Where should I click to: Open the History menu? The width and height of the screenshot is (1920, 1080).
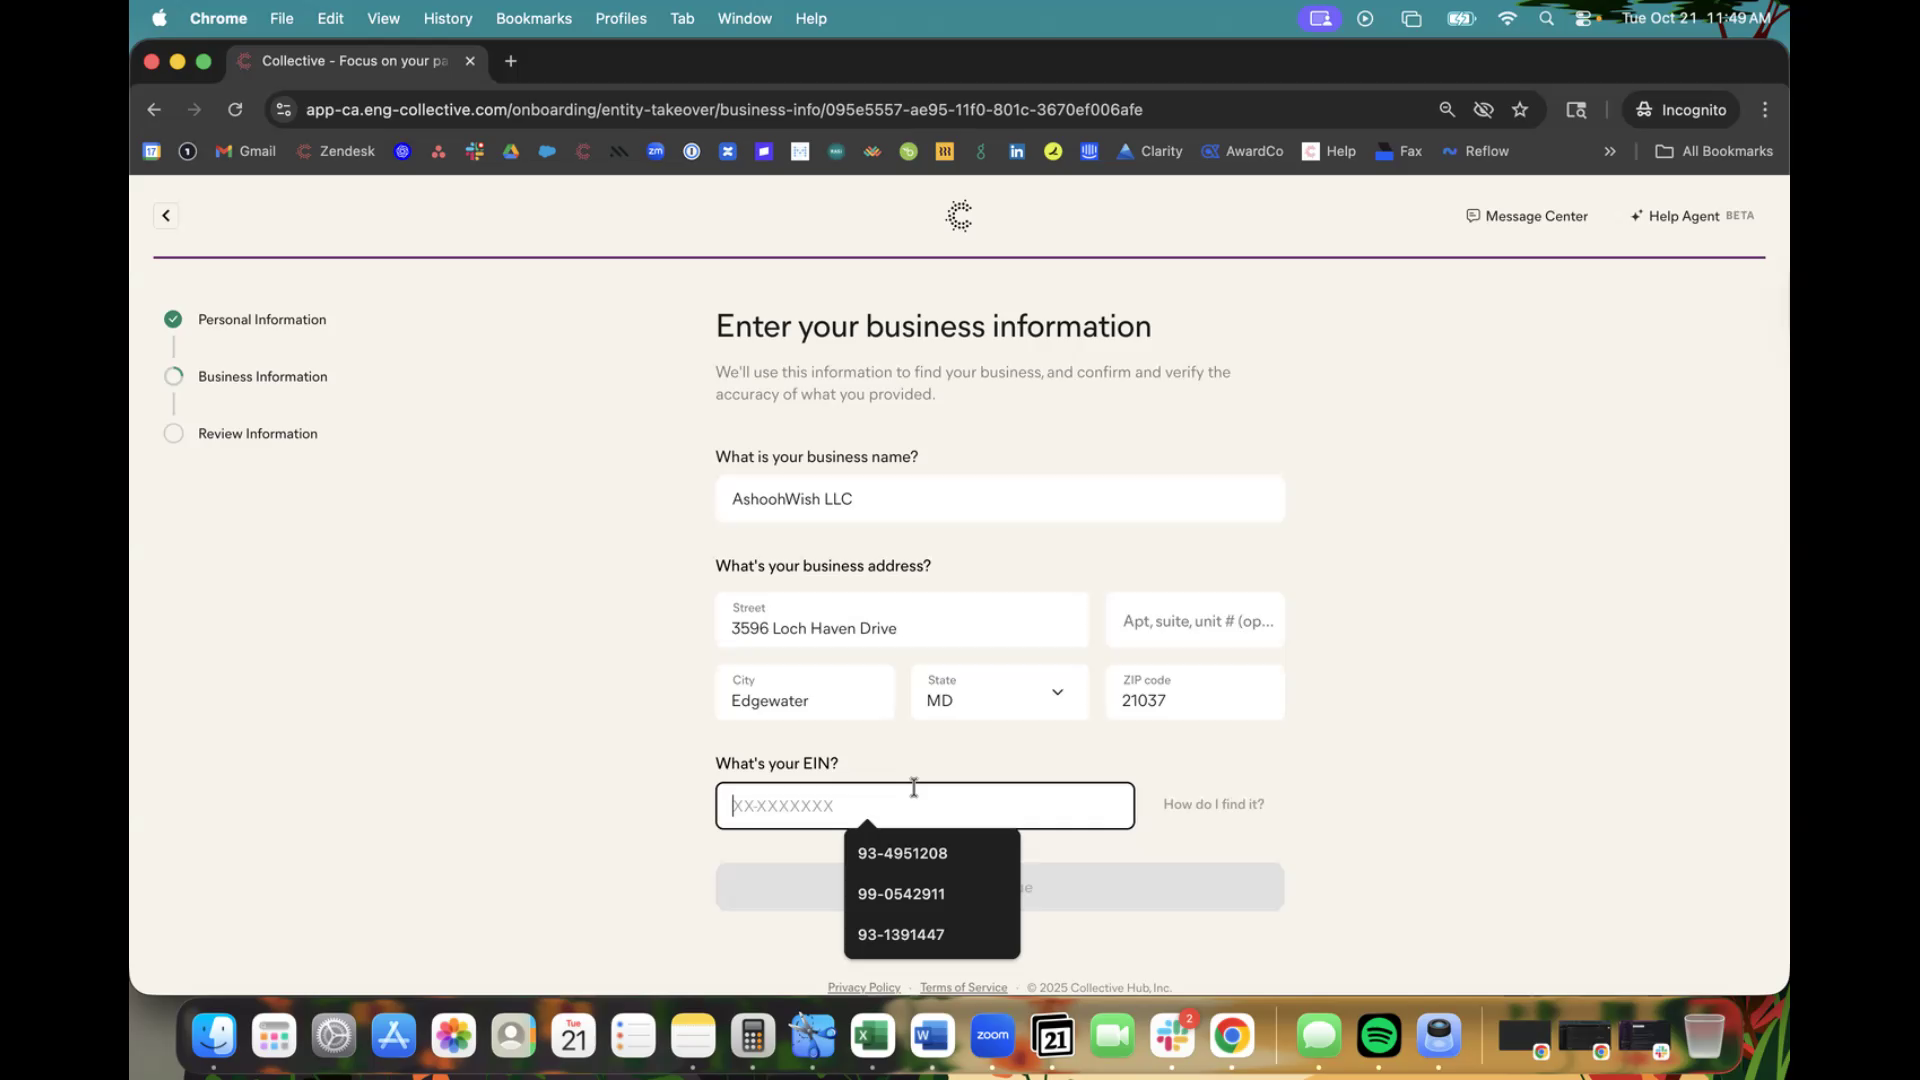pyautogui.click(x=447, y=18)
